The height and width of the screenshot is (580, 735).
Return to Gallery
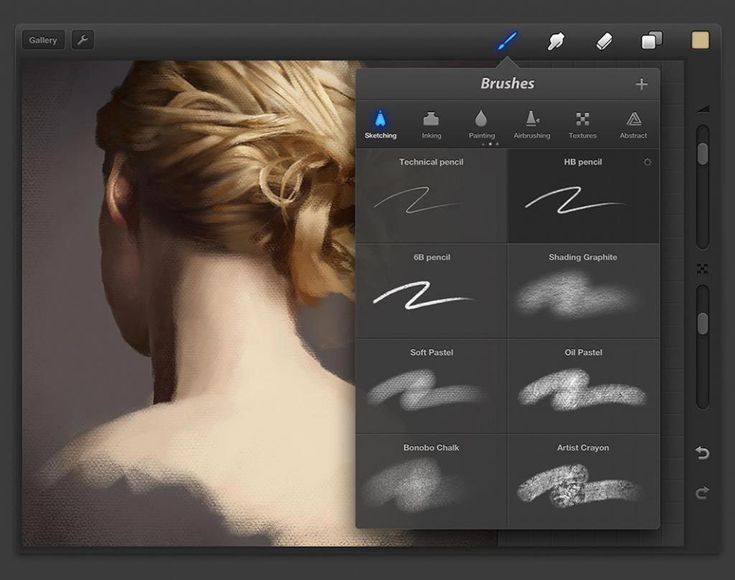tap(43, 40)
